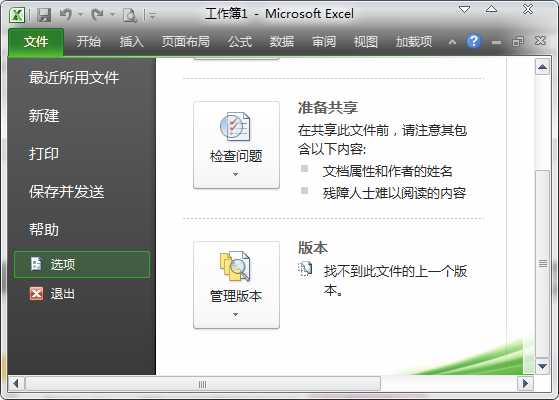Viewport: 559px width, 400px height.
Task: Click the Redo icon in quick access toolbar
Action: (x=97, y=15)
